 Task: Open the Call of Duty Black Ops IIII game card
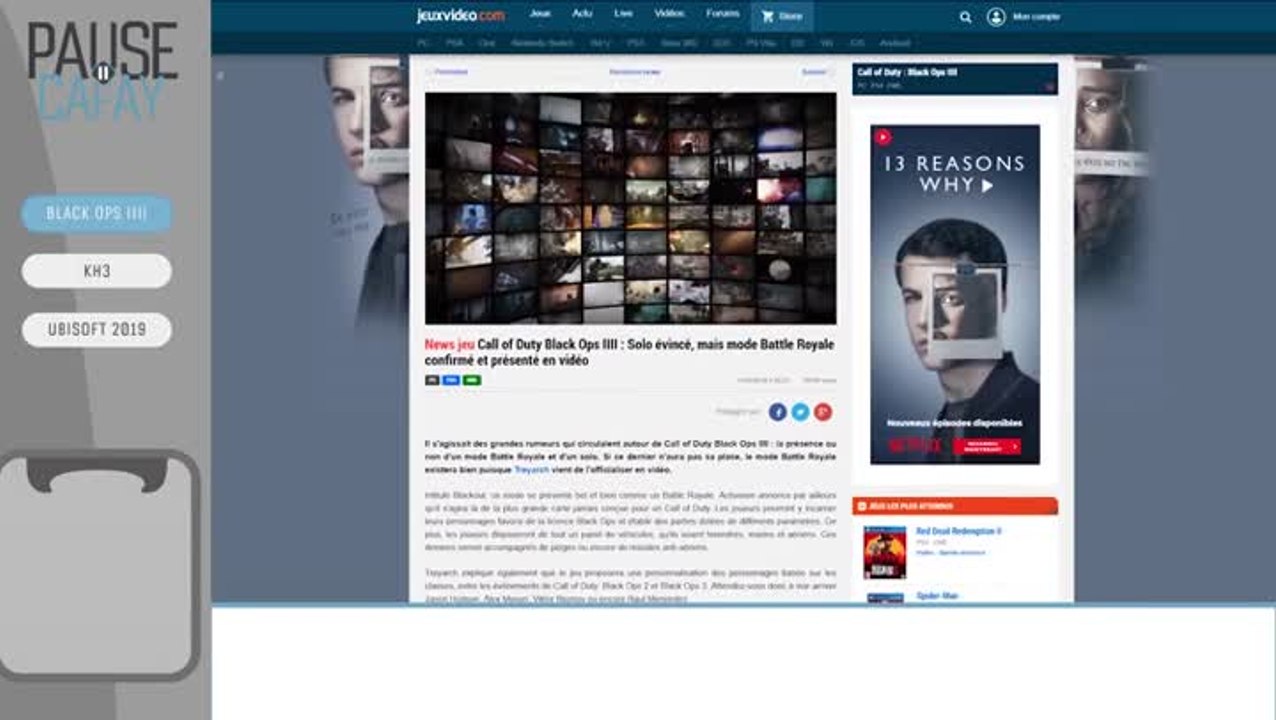click(955, 79)
